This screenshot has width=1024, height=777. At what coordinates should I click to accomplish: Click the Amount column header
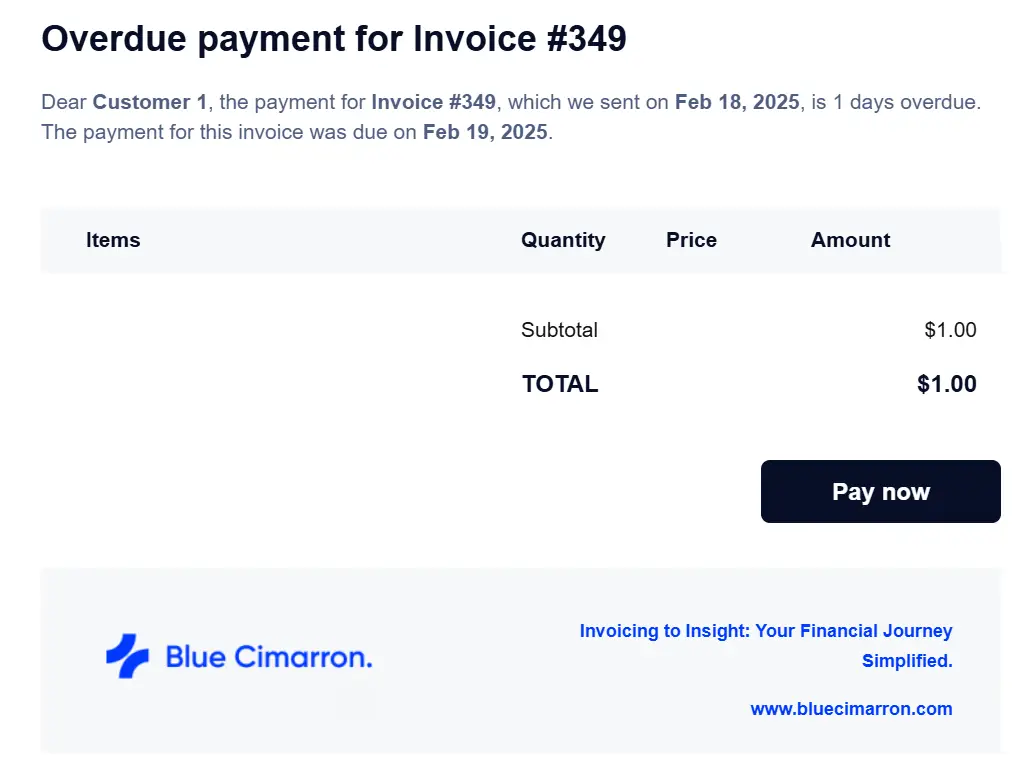coord(850,240)
